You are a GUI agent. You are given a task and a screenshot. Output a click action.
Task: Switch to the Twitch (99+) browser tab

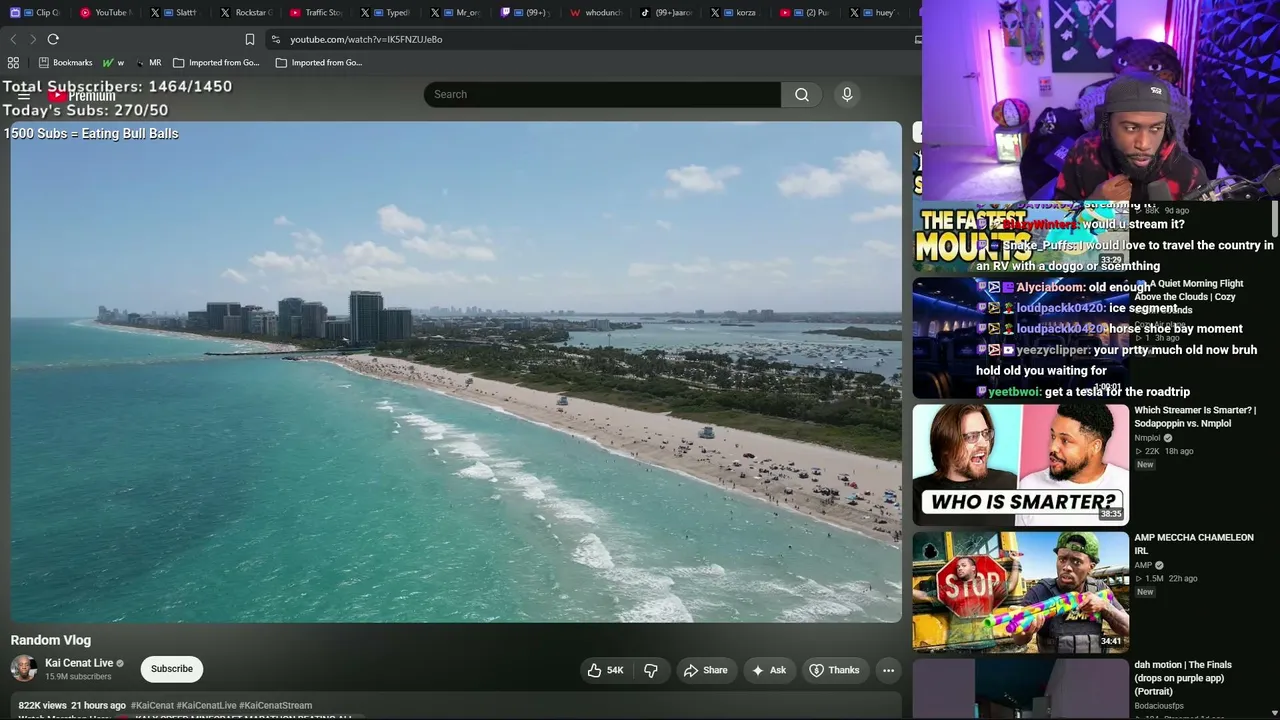point(525,13)
